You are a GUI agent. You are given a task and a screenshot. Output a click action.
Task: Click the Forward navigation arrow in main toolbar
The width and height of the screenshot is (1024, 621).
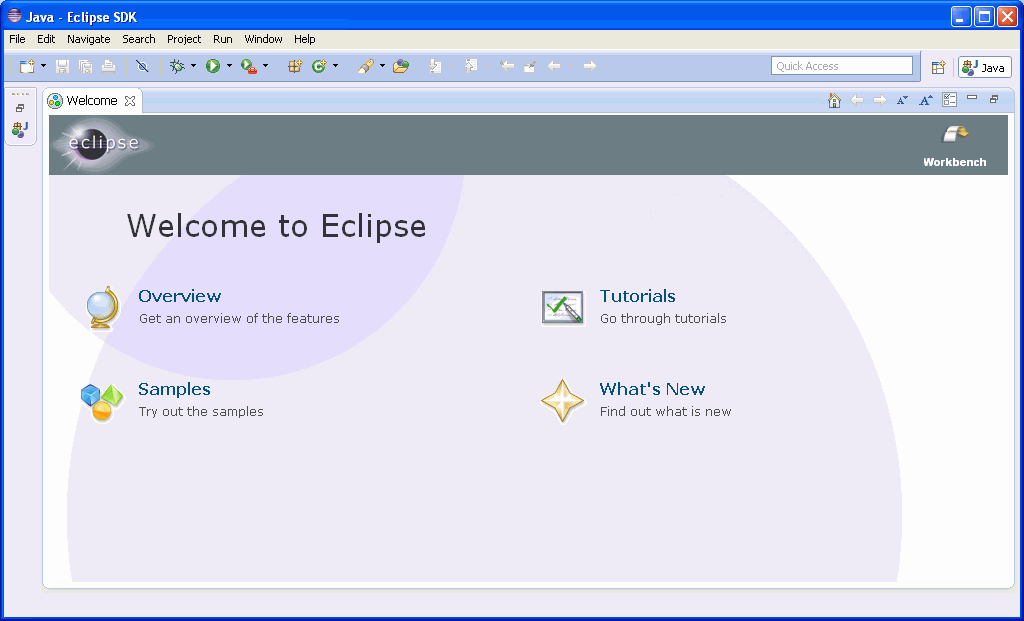point(589,66)
